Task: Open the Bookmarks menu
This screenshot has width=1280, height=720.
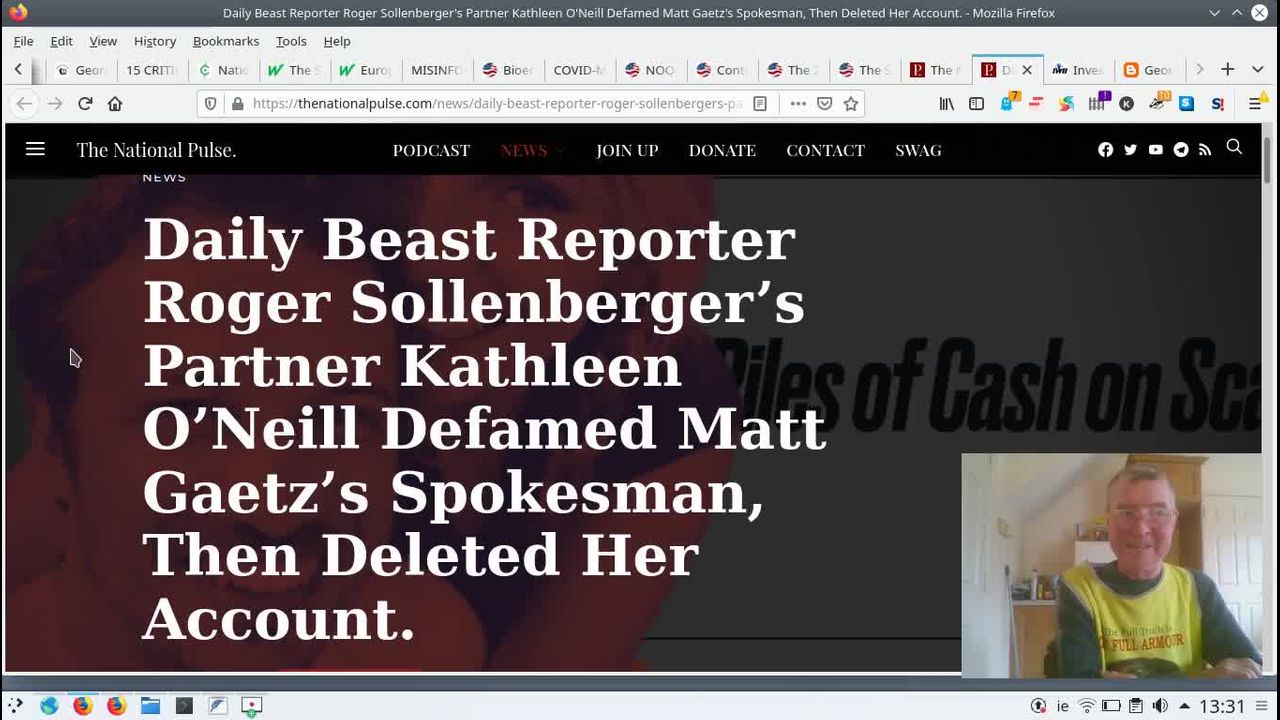Action: point(225,41)
